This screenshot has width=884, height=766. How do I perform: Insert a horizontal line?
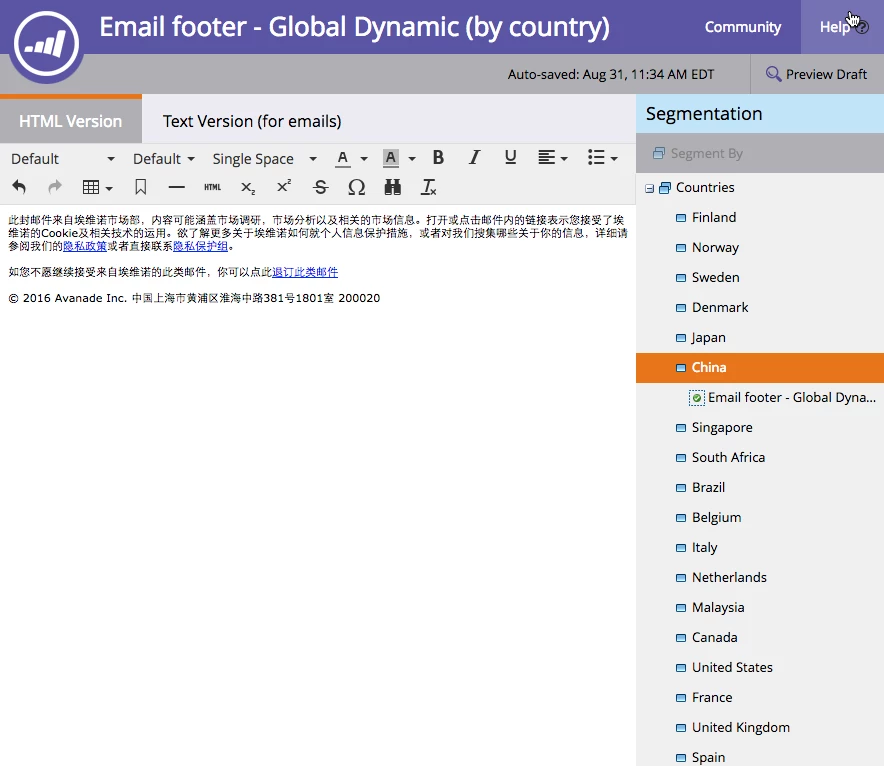(x=176, y=187)
